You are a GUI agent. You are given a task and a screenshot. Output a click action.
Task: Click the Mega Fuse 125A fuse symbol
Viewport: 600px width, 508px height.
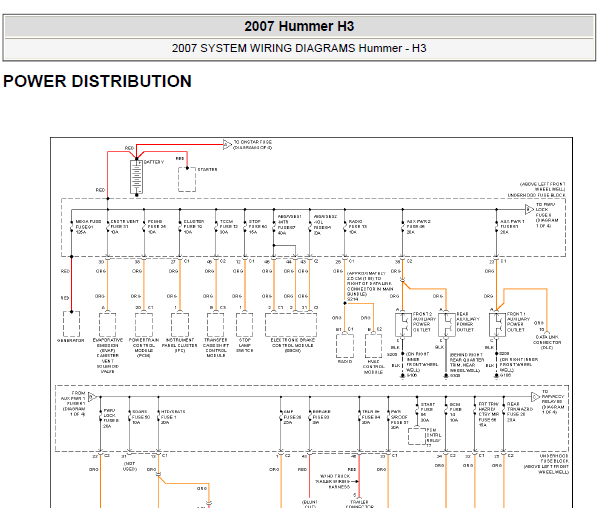[x=72, y=226]
